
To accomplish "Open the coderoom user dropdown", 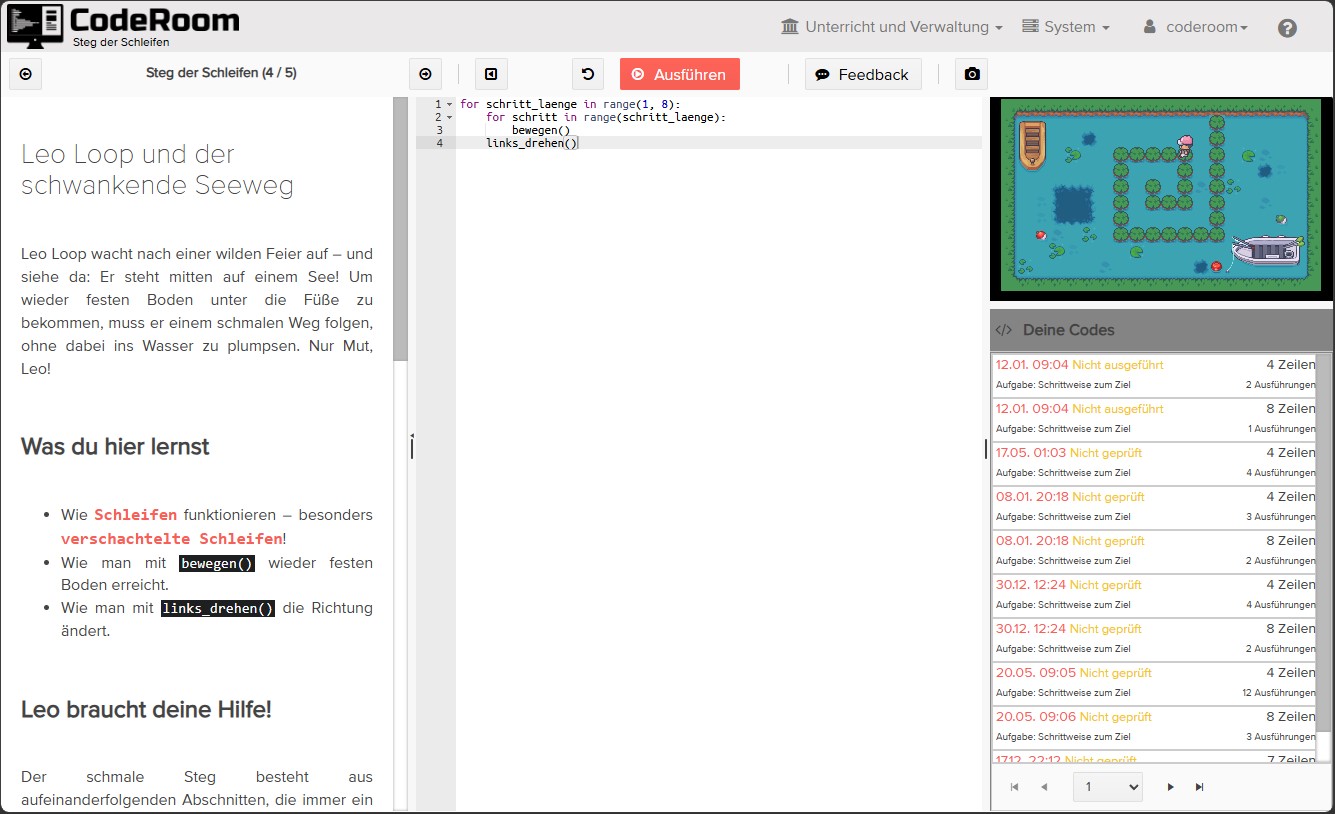I will [1195, 27].
